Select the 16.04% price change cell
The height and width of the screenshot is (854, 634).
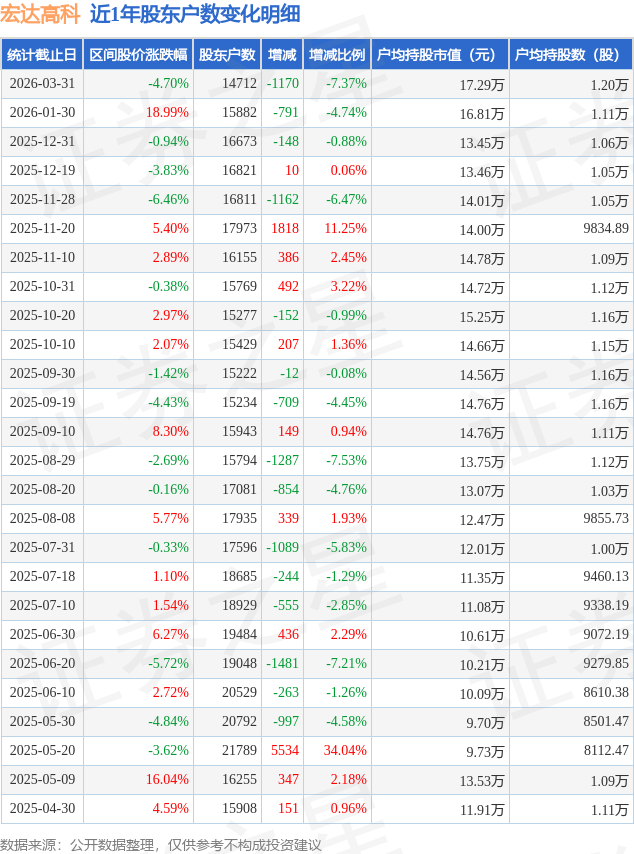click(167, 779)
